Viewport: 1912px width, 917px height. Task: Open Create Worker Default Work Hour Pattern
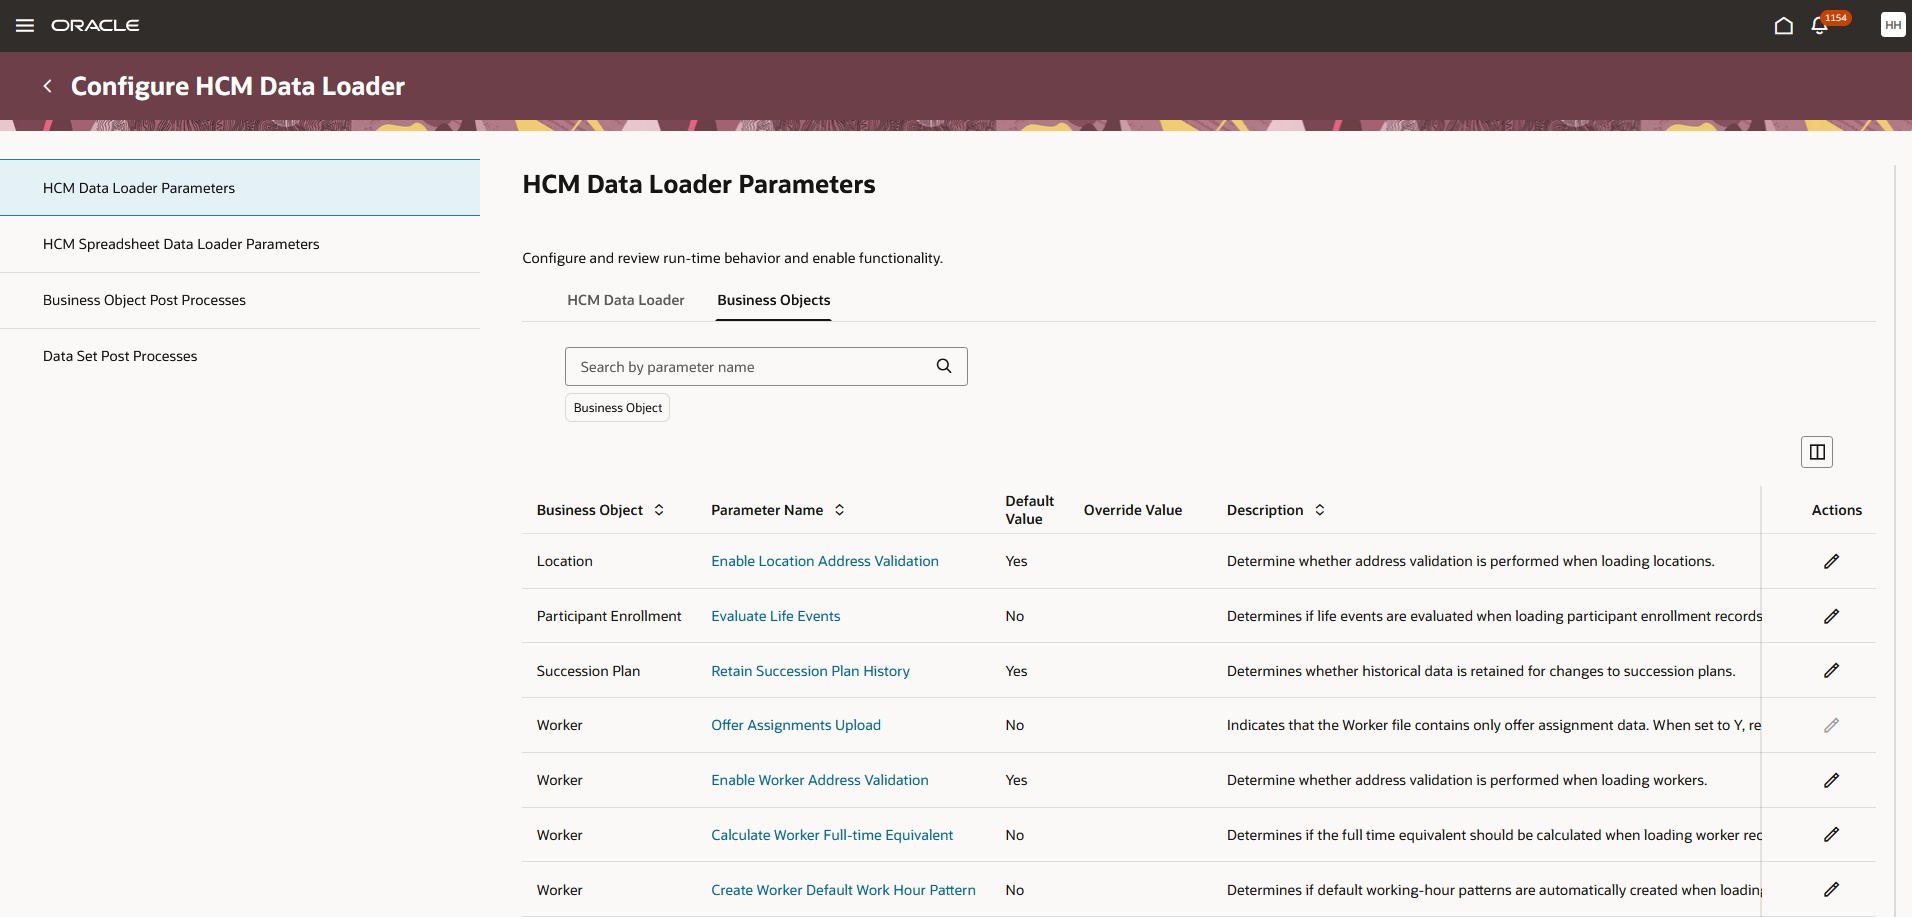[843, 890]
